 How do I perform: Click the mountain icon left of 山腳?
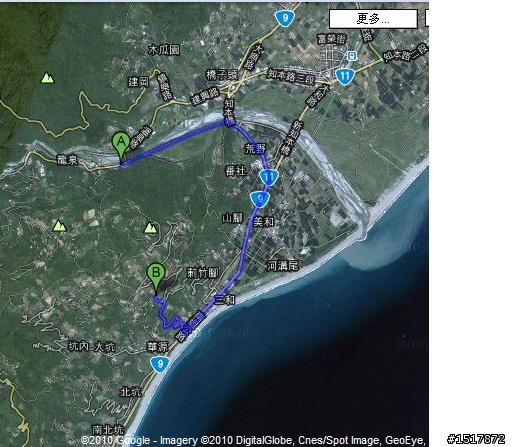[150, 228]
